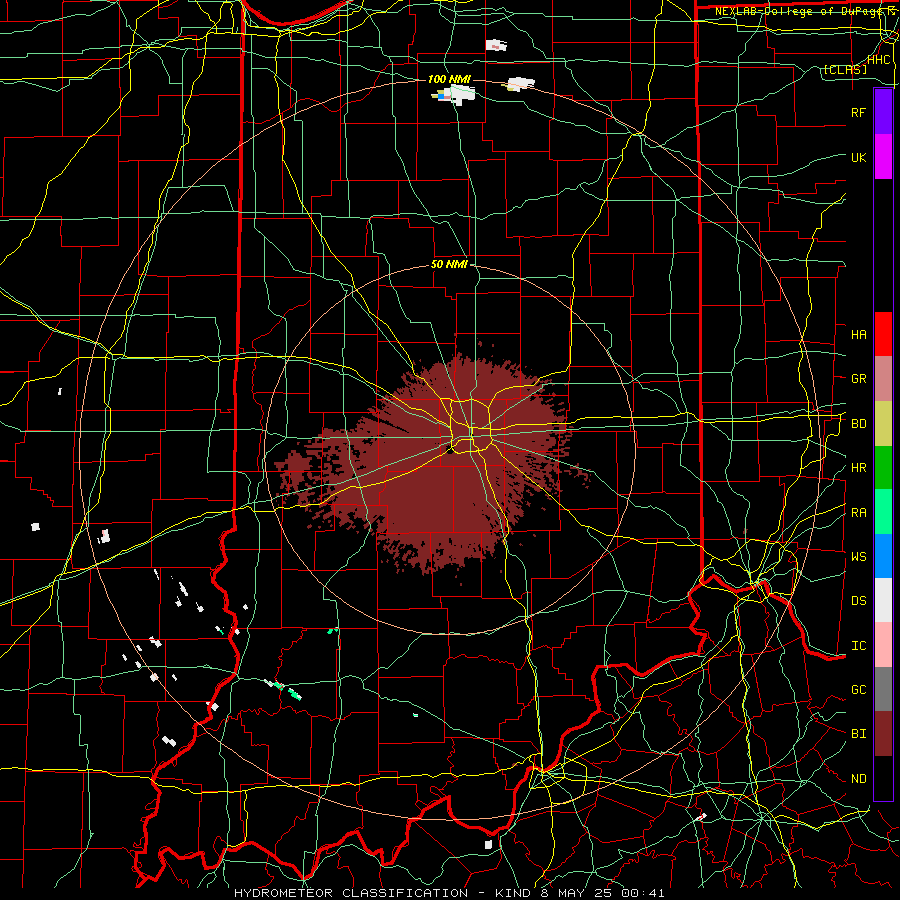Image resolution: width=900 pixels, height=900 pixels.
Task: Select the GR pinkish legend swatch
Action: click(x=883, y=378)
